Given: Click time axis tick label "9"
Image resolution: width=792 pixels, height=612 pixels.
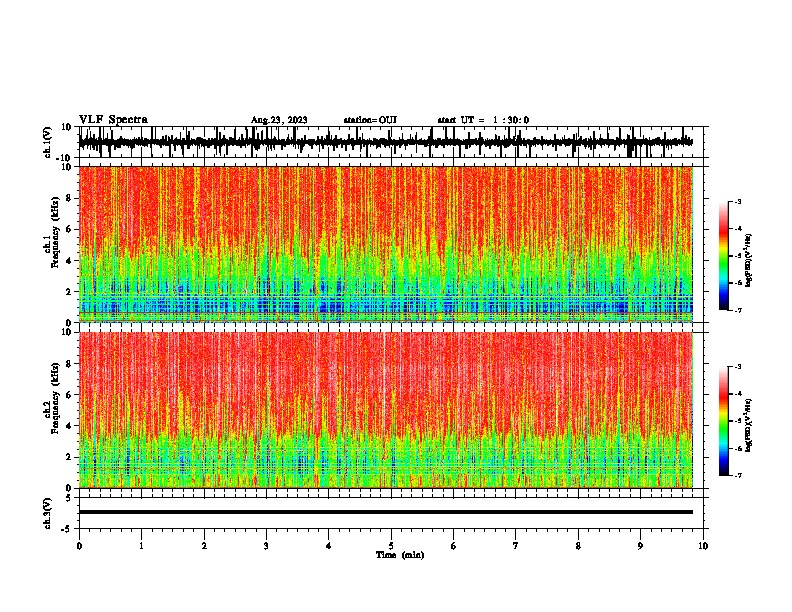Looking at the screenshot, I should point(640,546).
